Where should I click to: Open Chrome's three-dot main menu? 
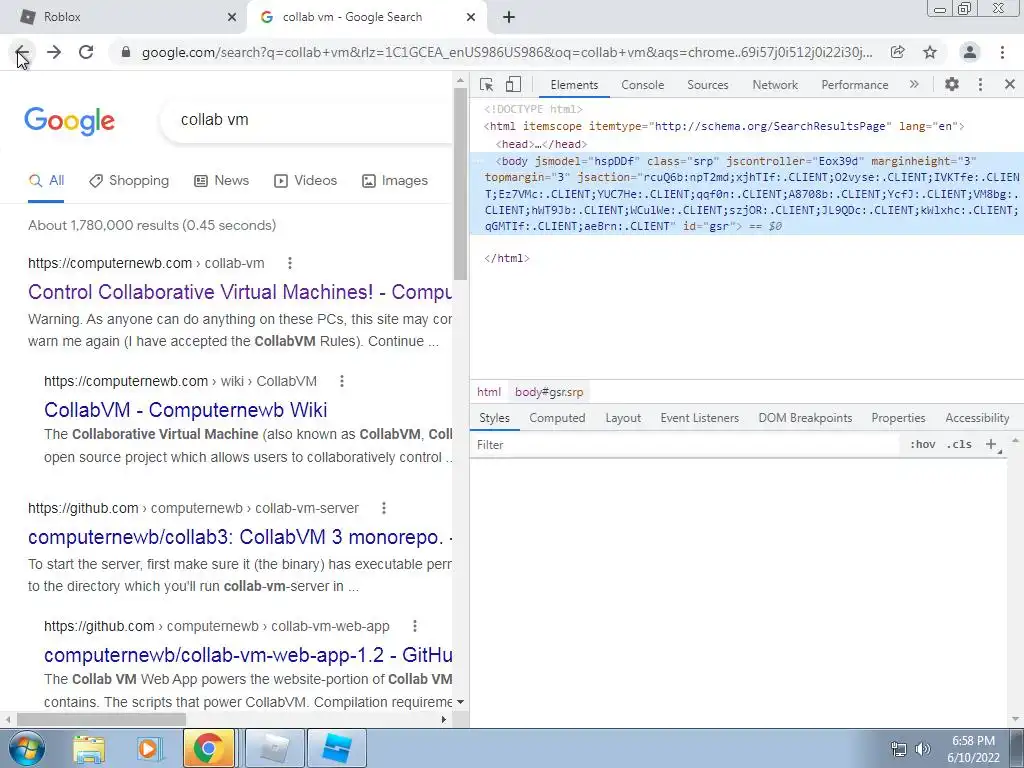(1002, 52)
